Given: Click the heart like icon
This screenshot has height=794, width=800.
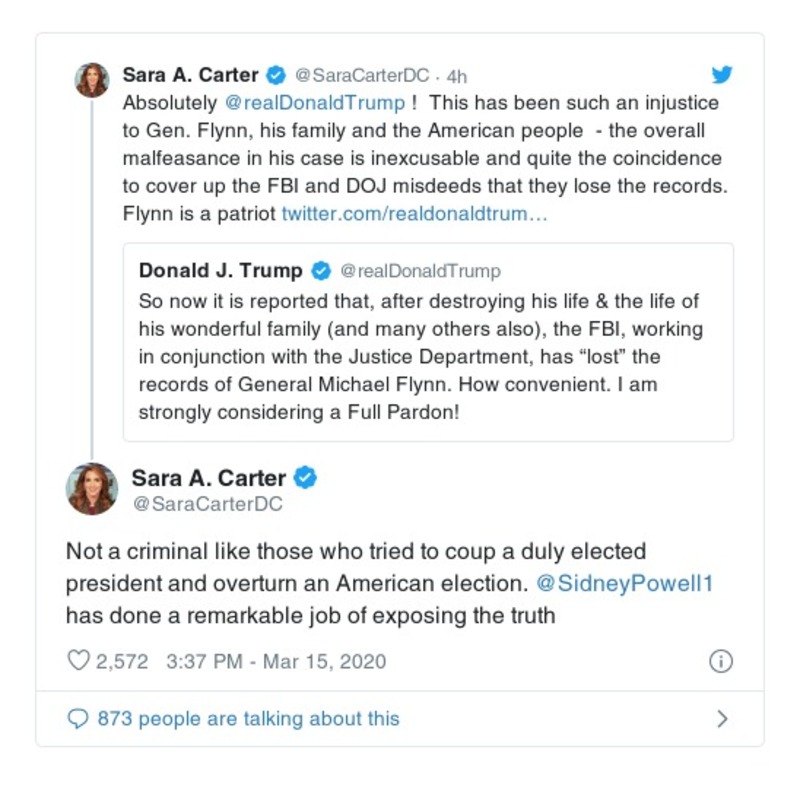Looking at the screenshot, I should click(78, 661).
